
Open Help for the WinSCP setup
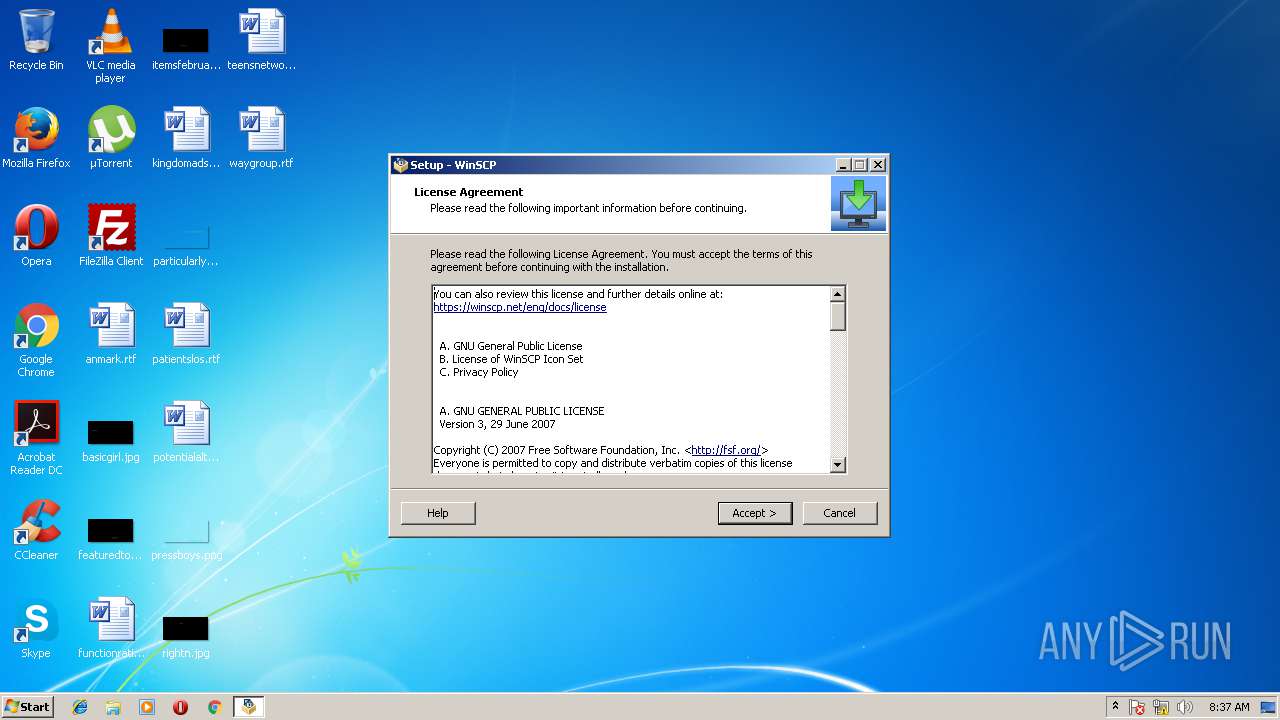point(438,513)
